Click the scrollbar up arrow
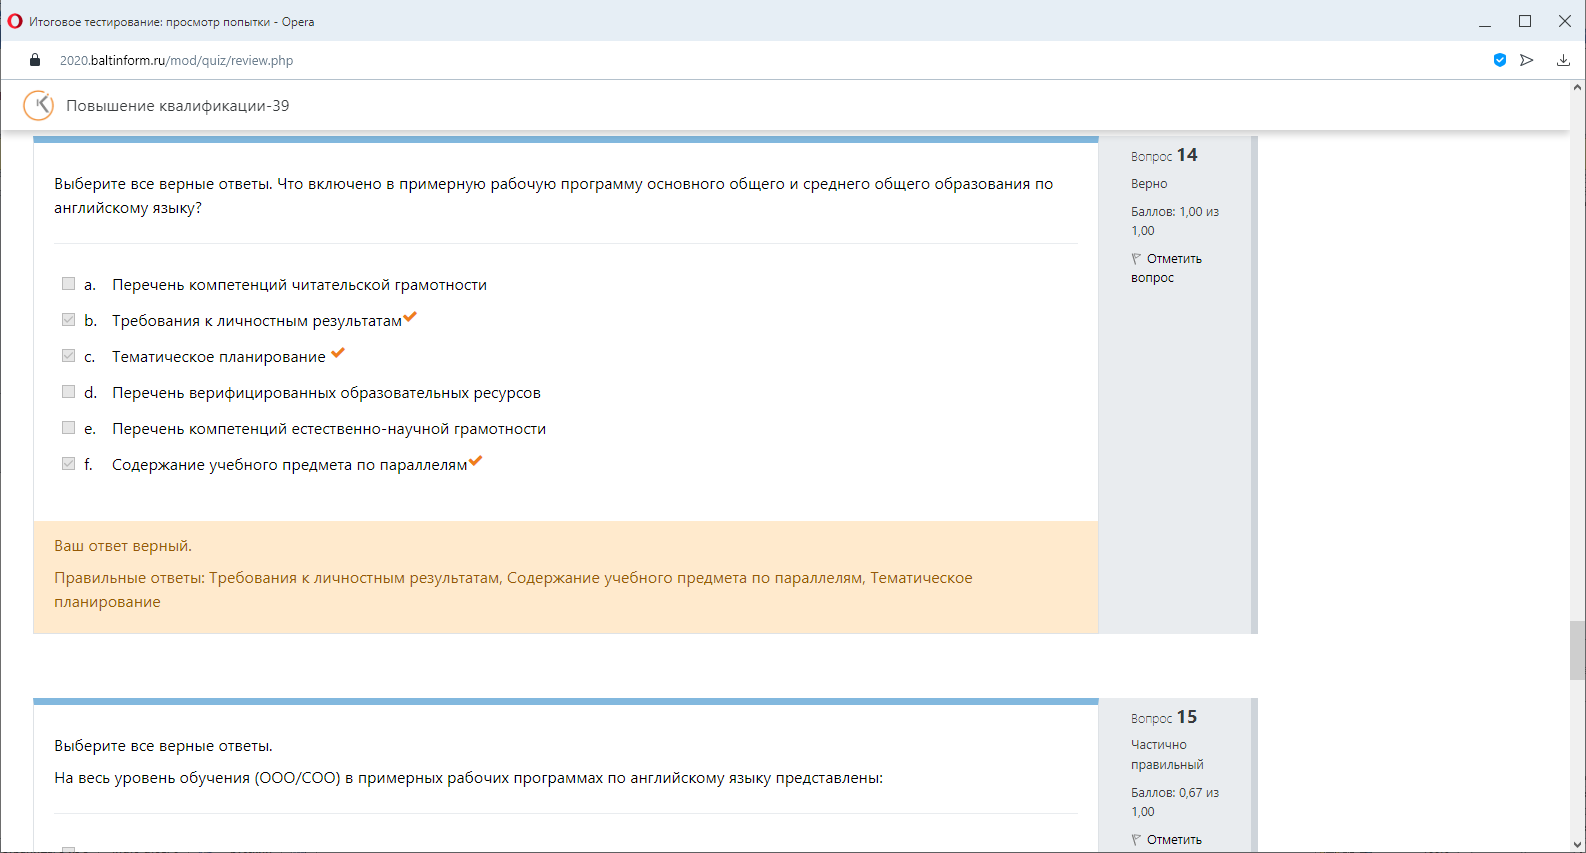 tap(1577, 88)
